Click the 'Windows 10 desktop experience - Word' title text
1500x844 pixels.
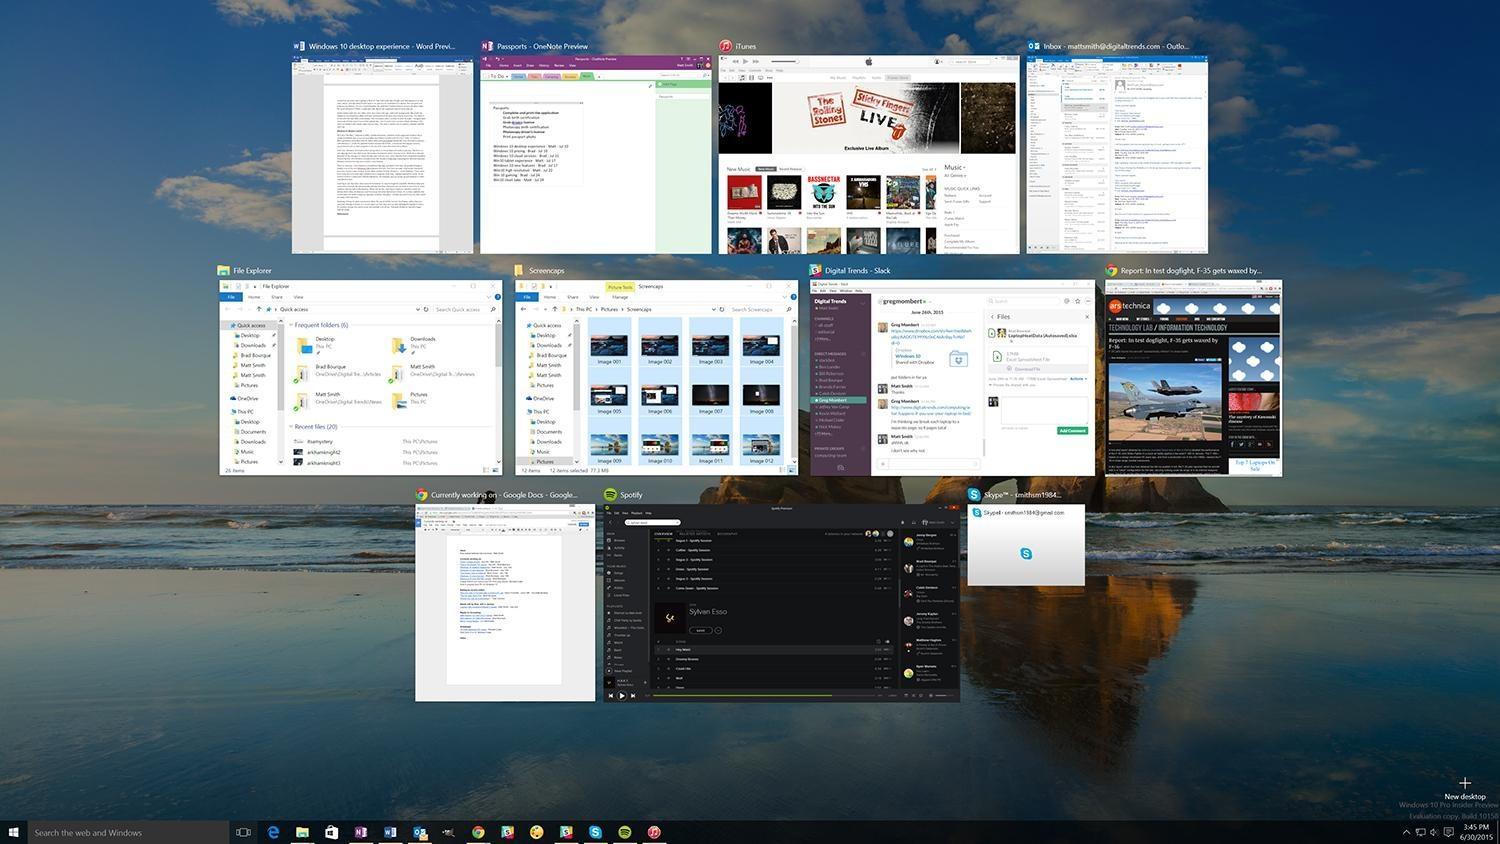coord(381,46)
